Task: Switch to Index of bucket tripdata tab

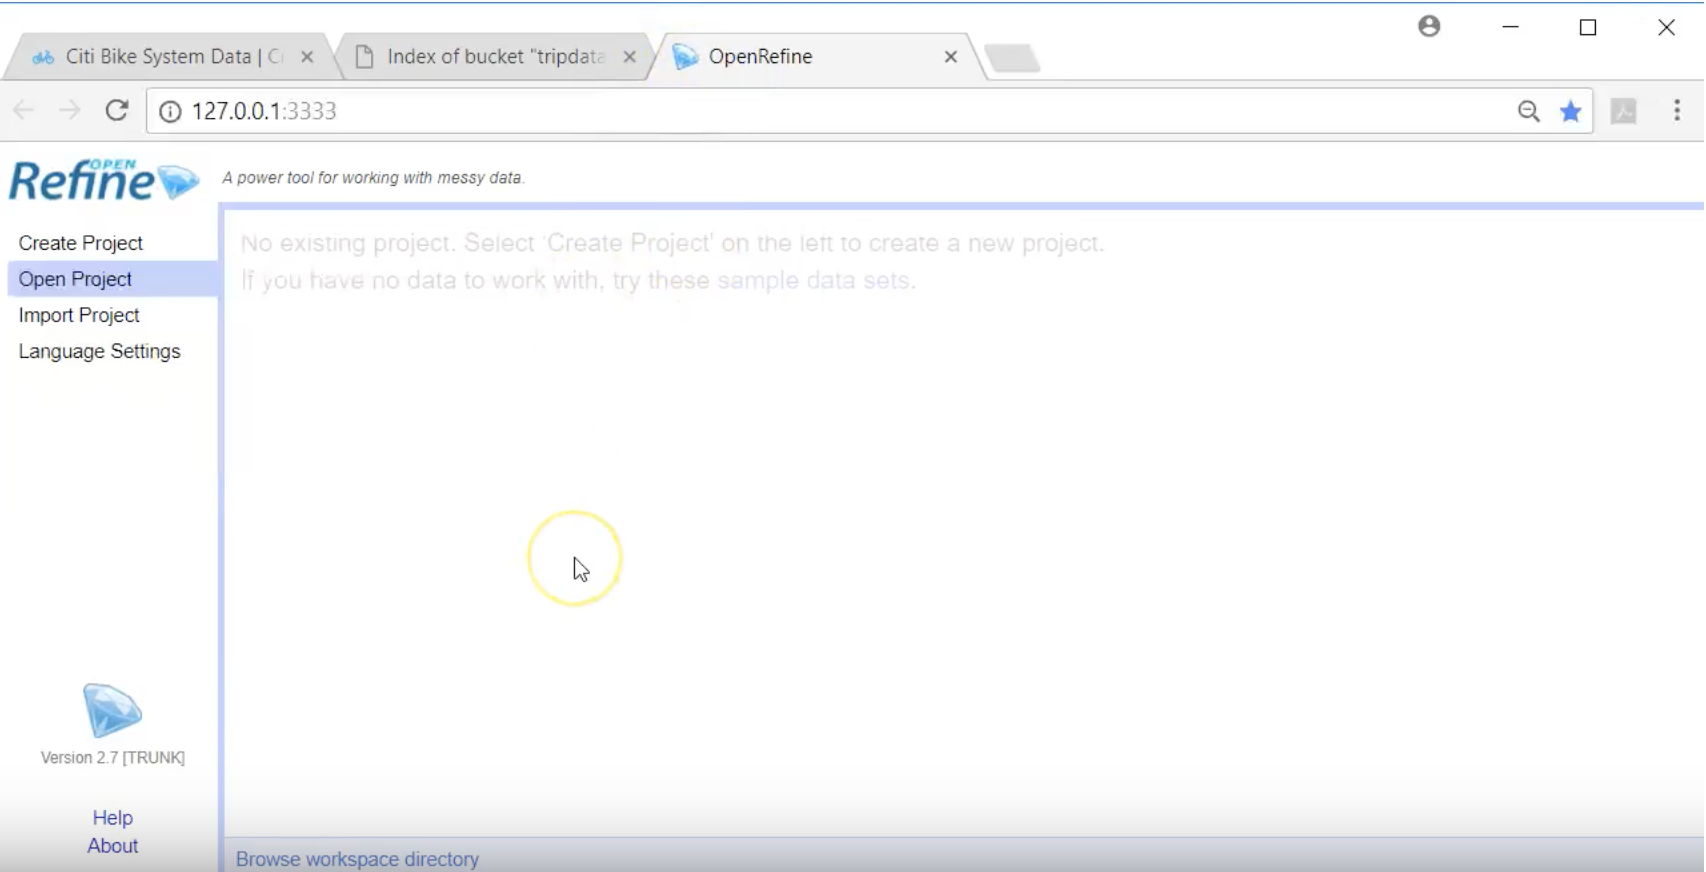Action: click(490, 57)
